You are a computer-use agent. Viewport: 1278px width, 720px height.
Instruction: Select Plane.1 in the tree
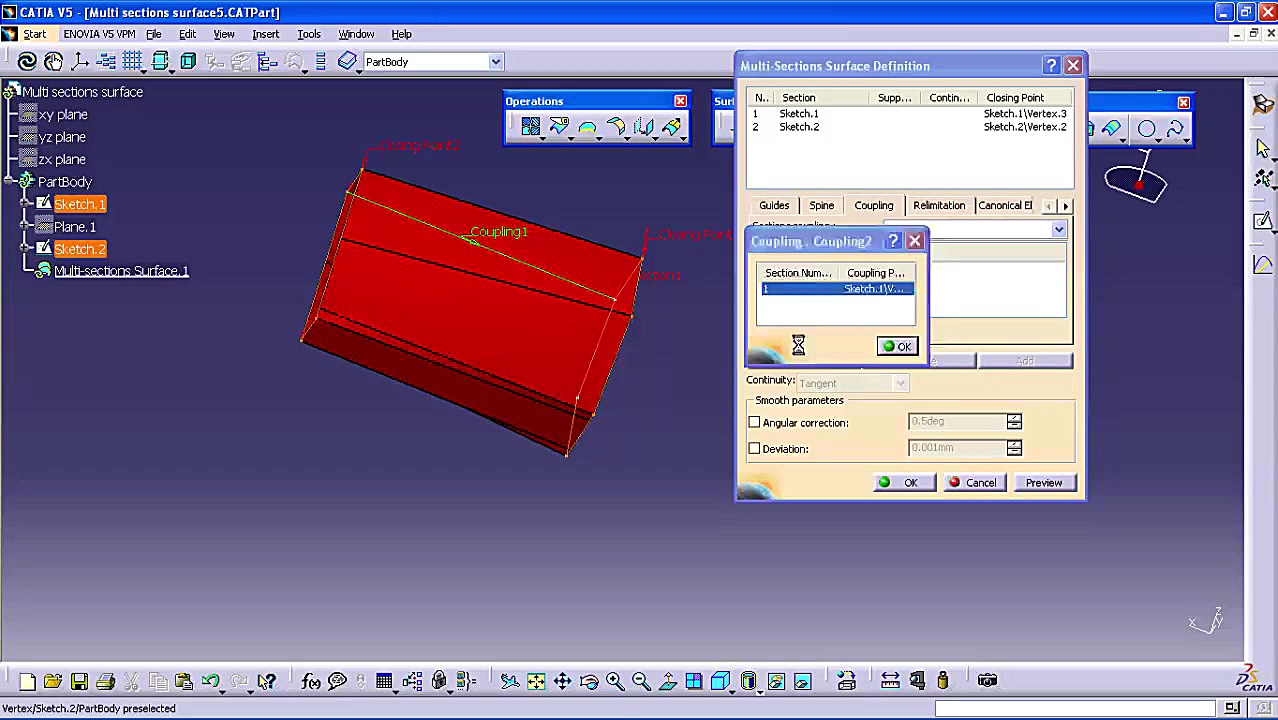coord(75,227)
